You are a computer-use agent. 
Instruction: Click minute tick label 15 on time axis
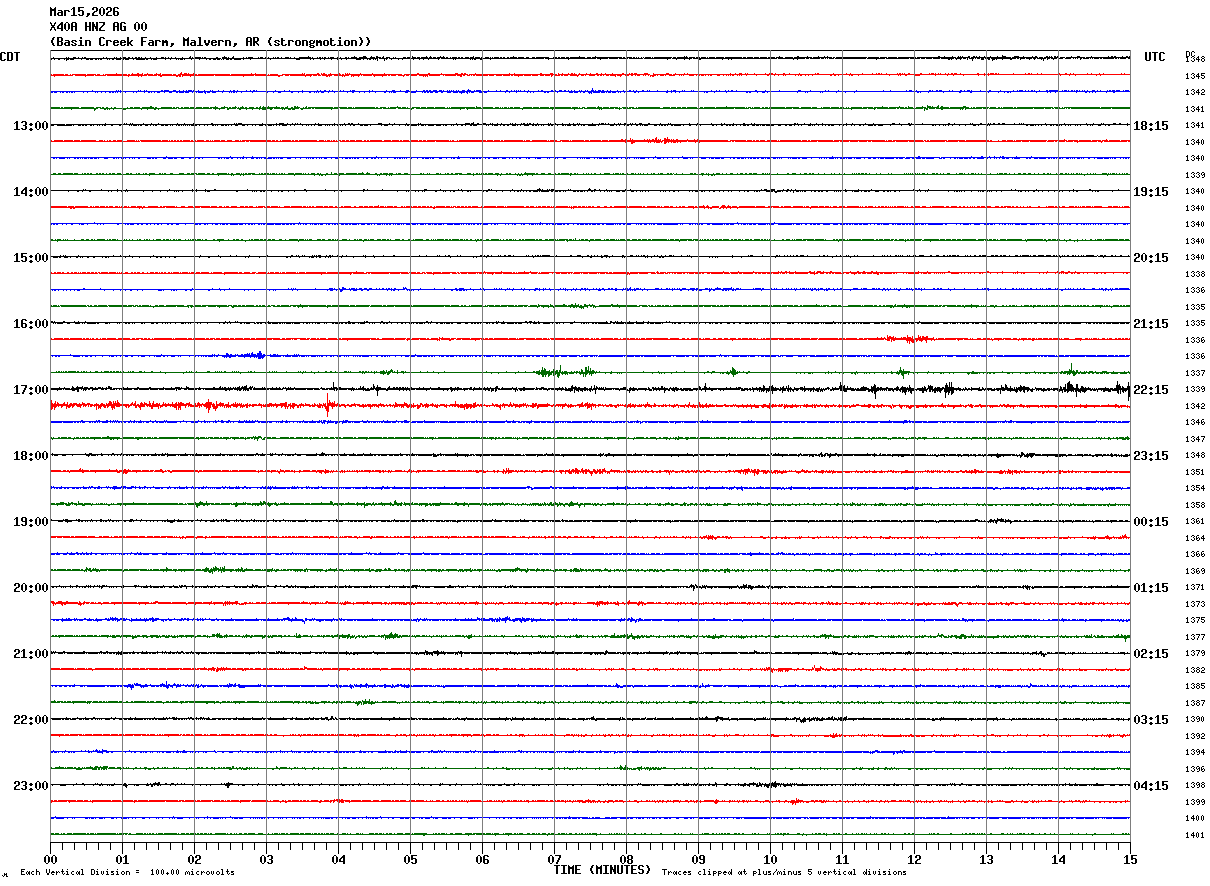(1130, 859)
